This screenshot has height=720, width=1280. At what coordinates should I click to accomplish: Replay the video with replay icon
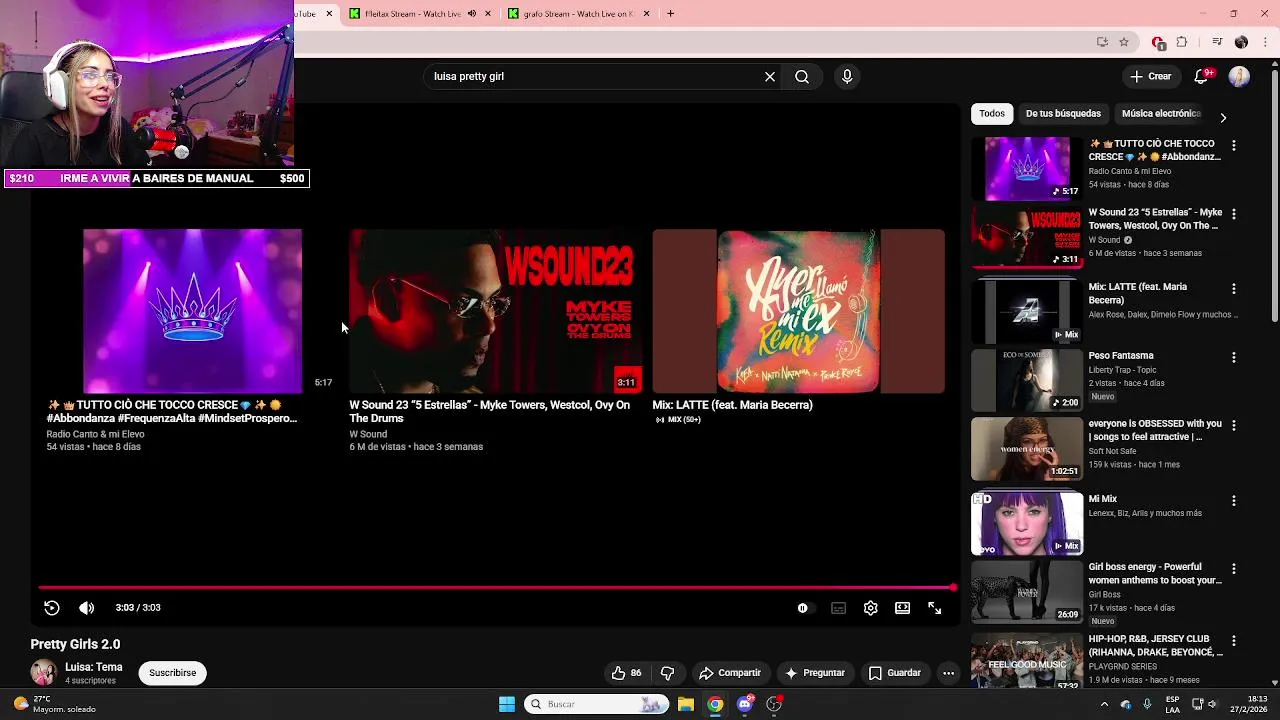(x=52, y=608)
